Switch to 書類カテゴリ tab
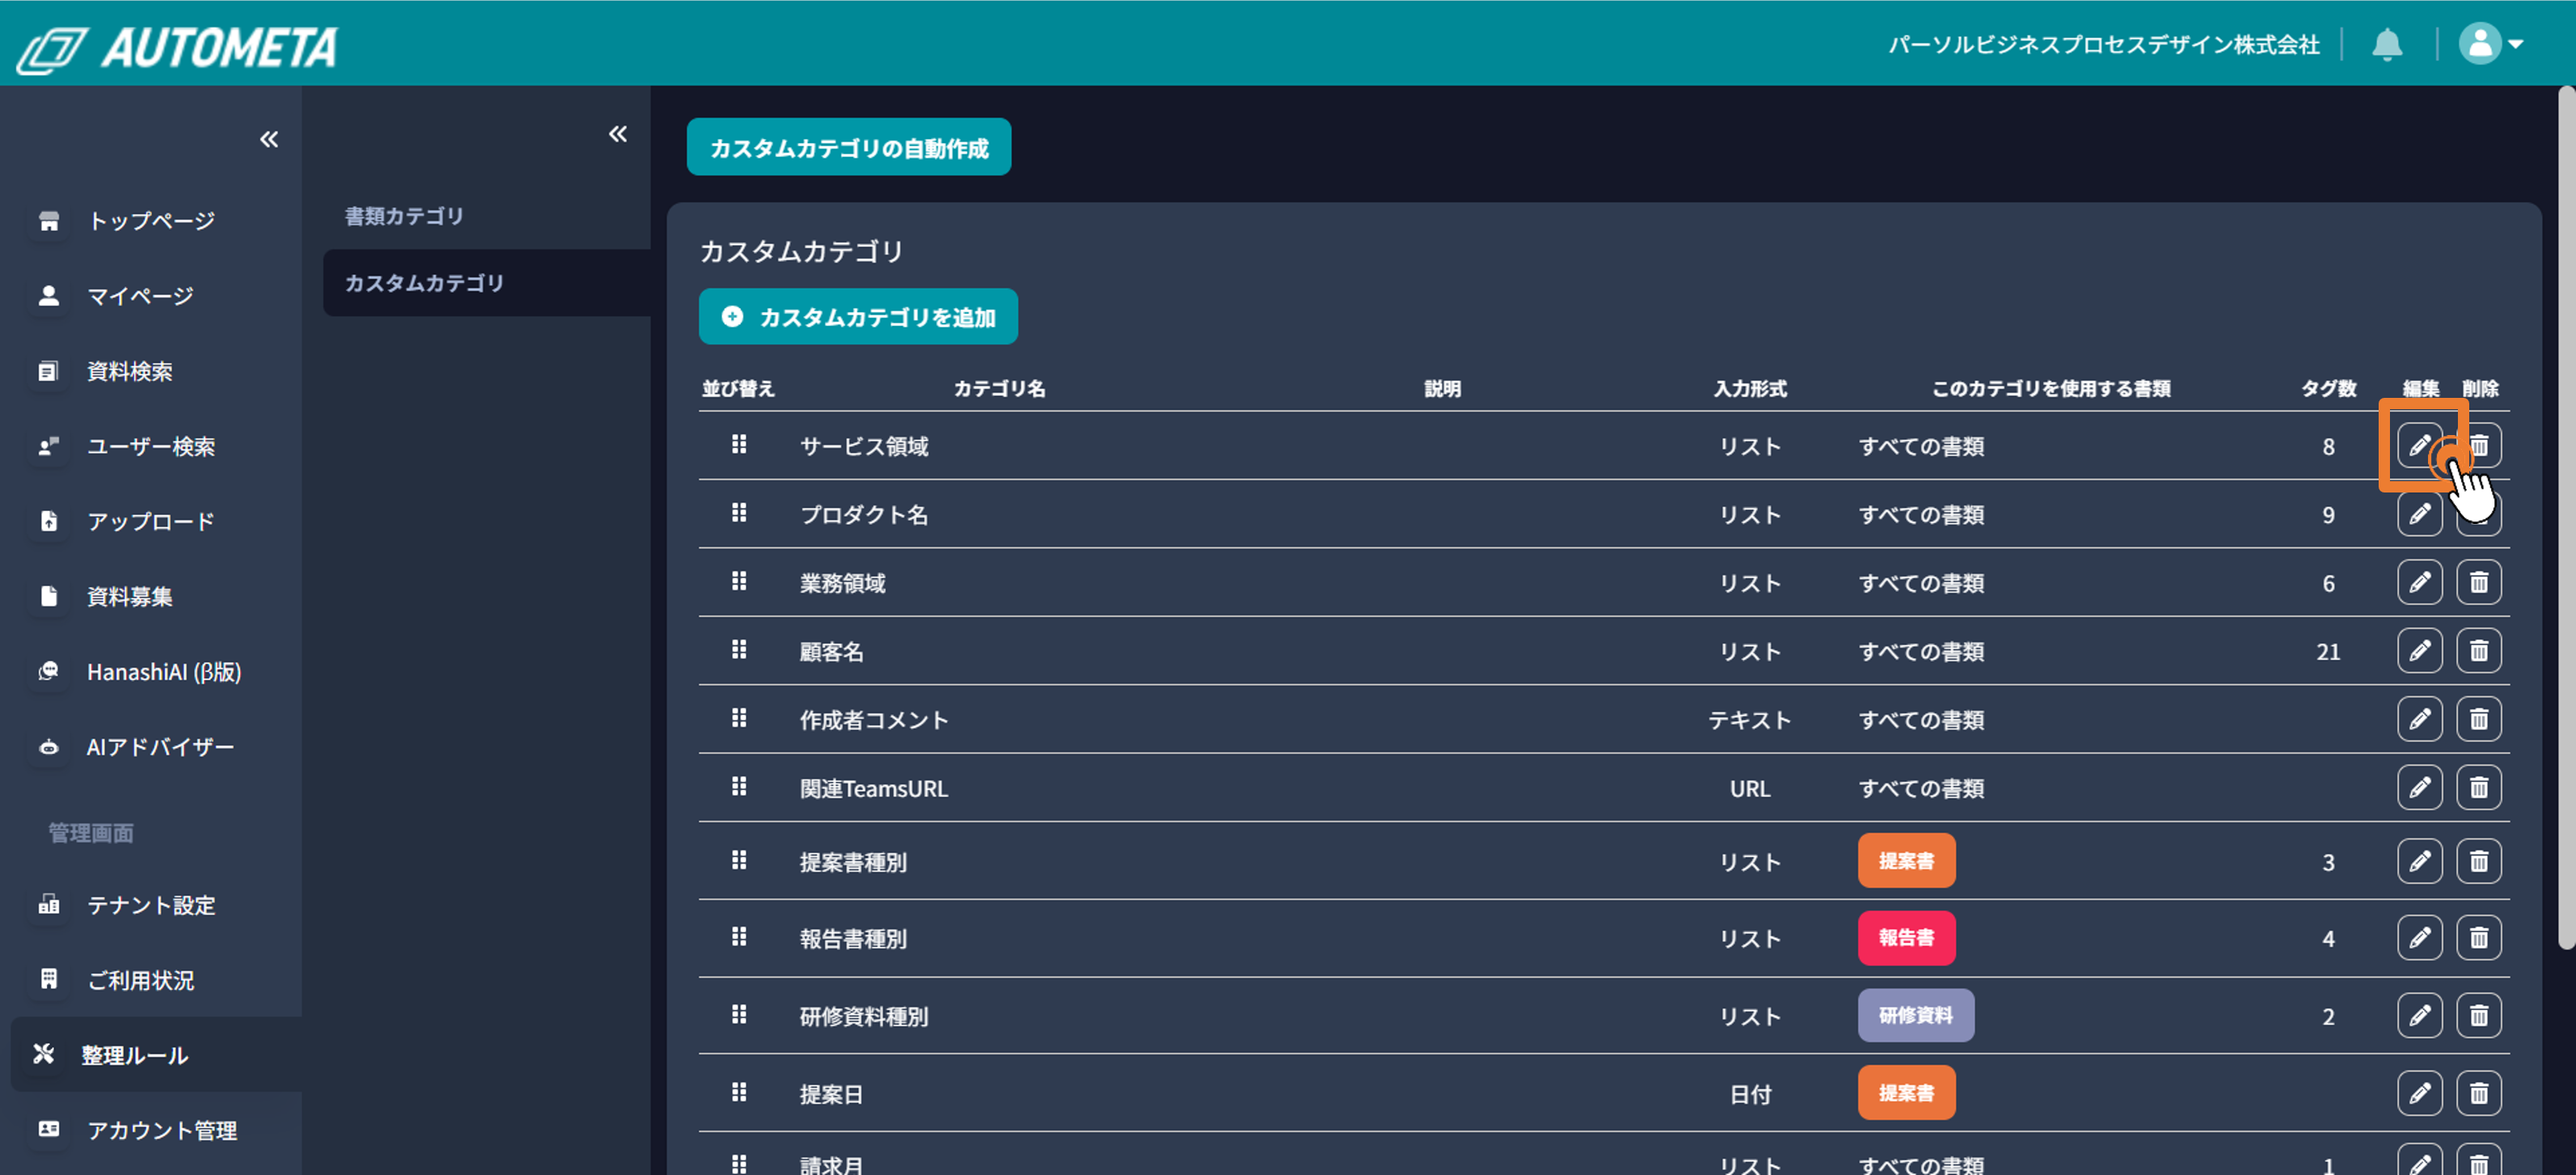 click(404, 216)
